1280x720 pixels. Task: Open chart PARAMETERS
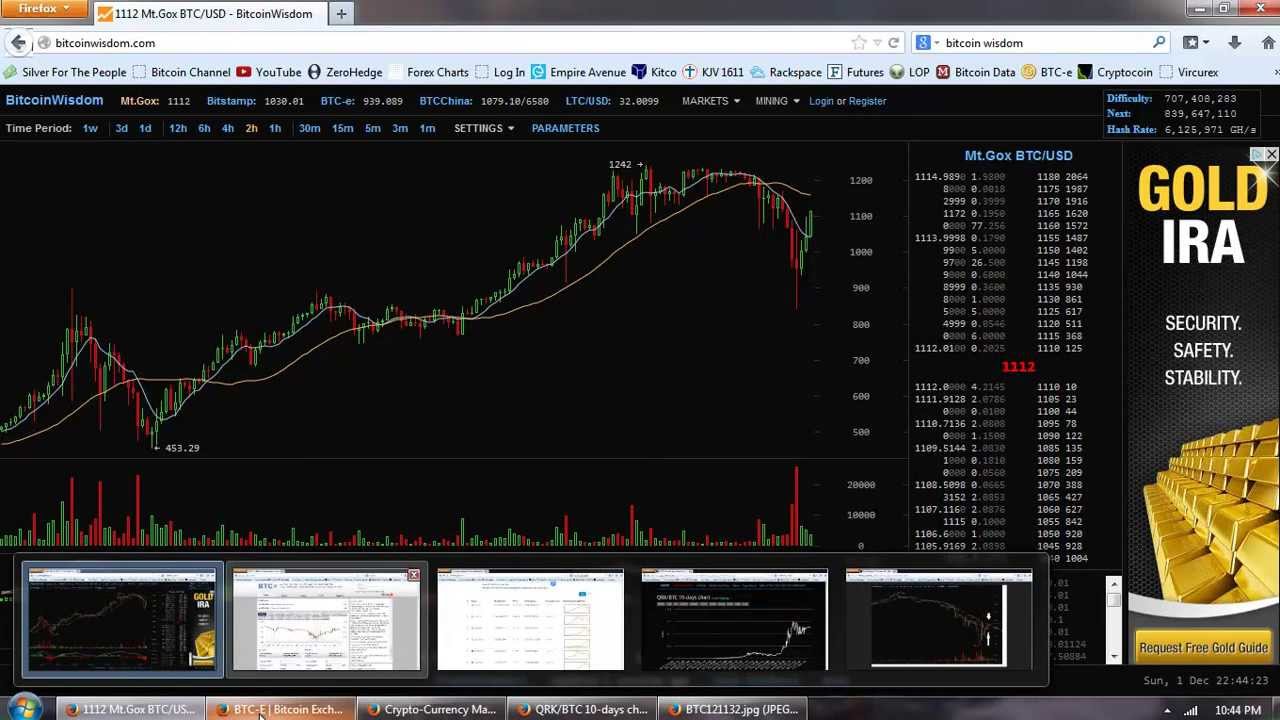tap(565, 128)
